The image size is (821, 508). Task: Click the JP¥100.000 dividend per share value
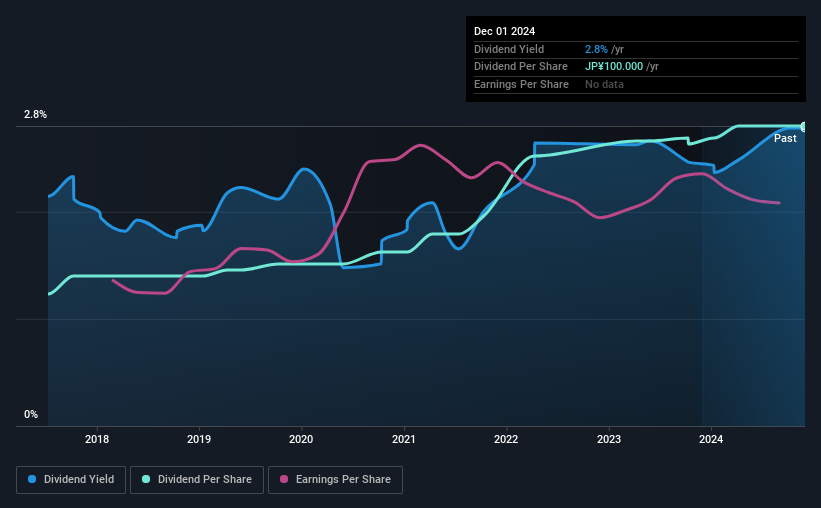614,67
